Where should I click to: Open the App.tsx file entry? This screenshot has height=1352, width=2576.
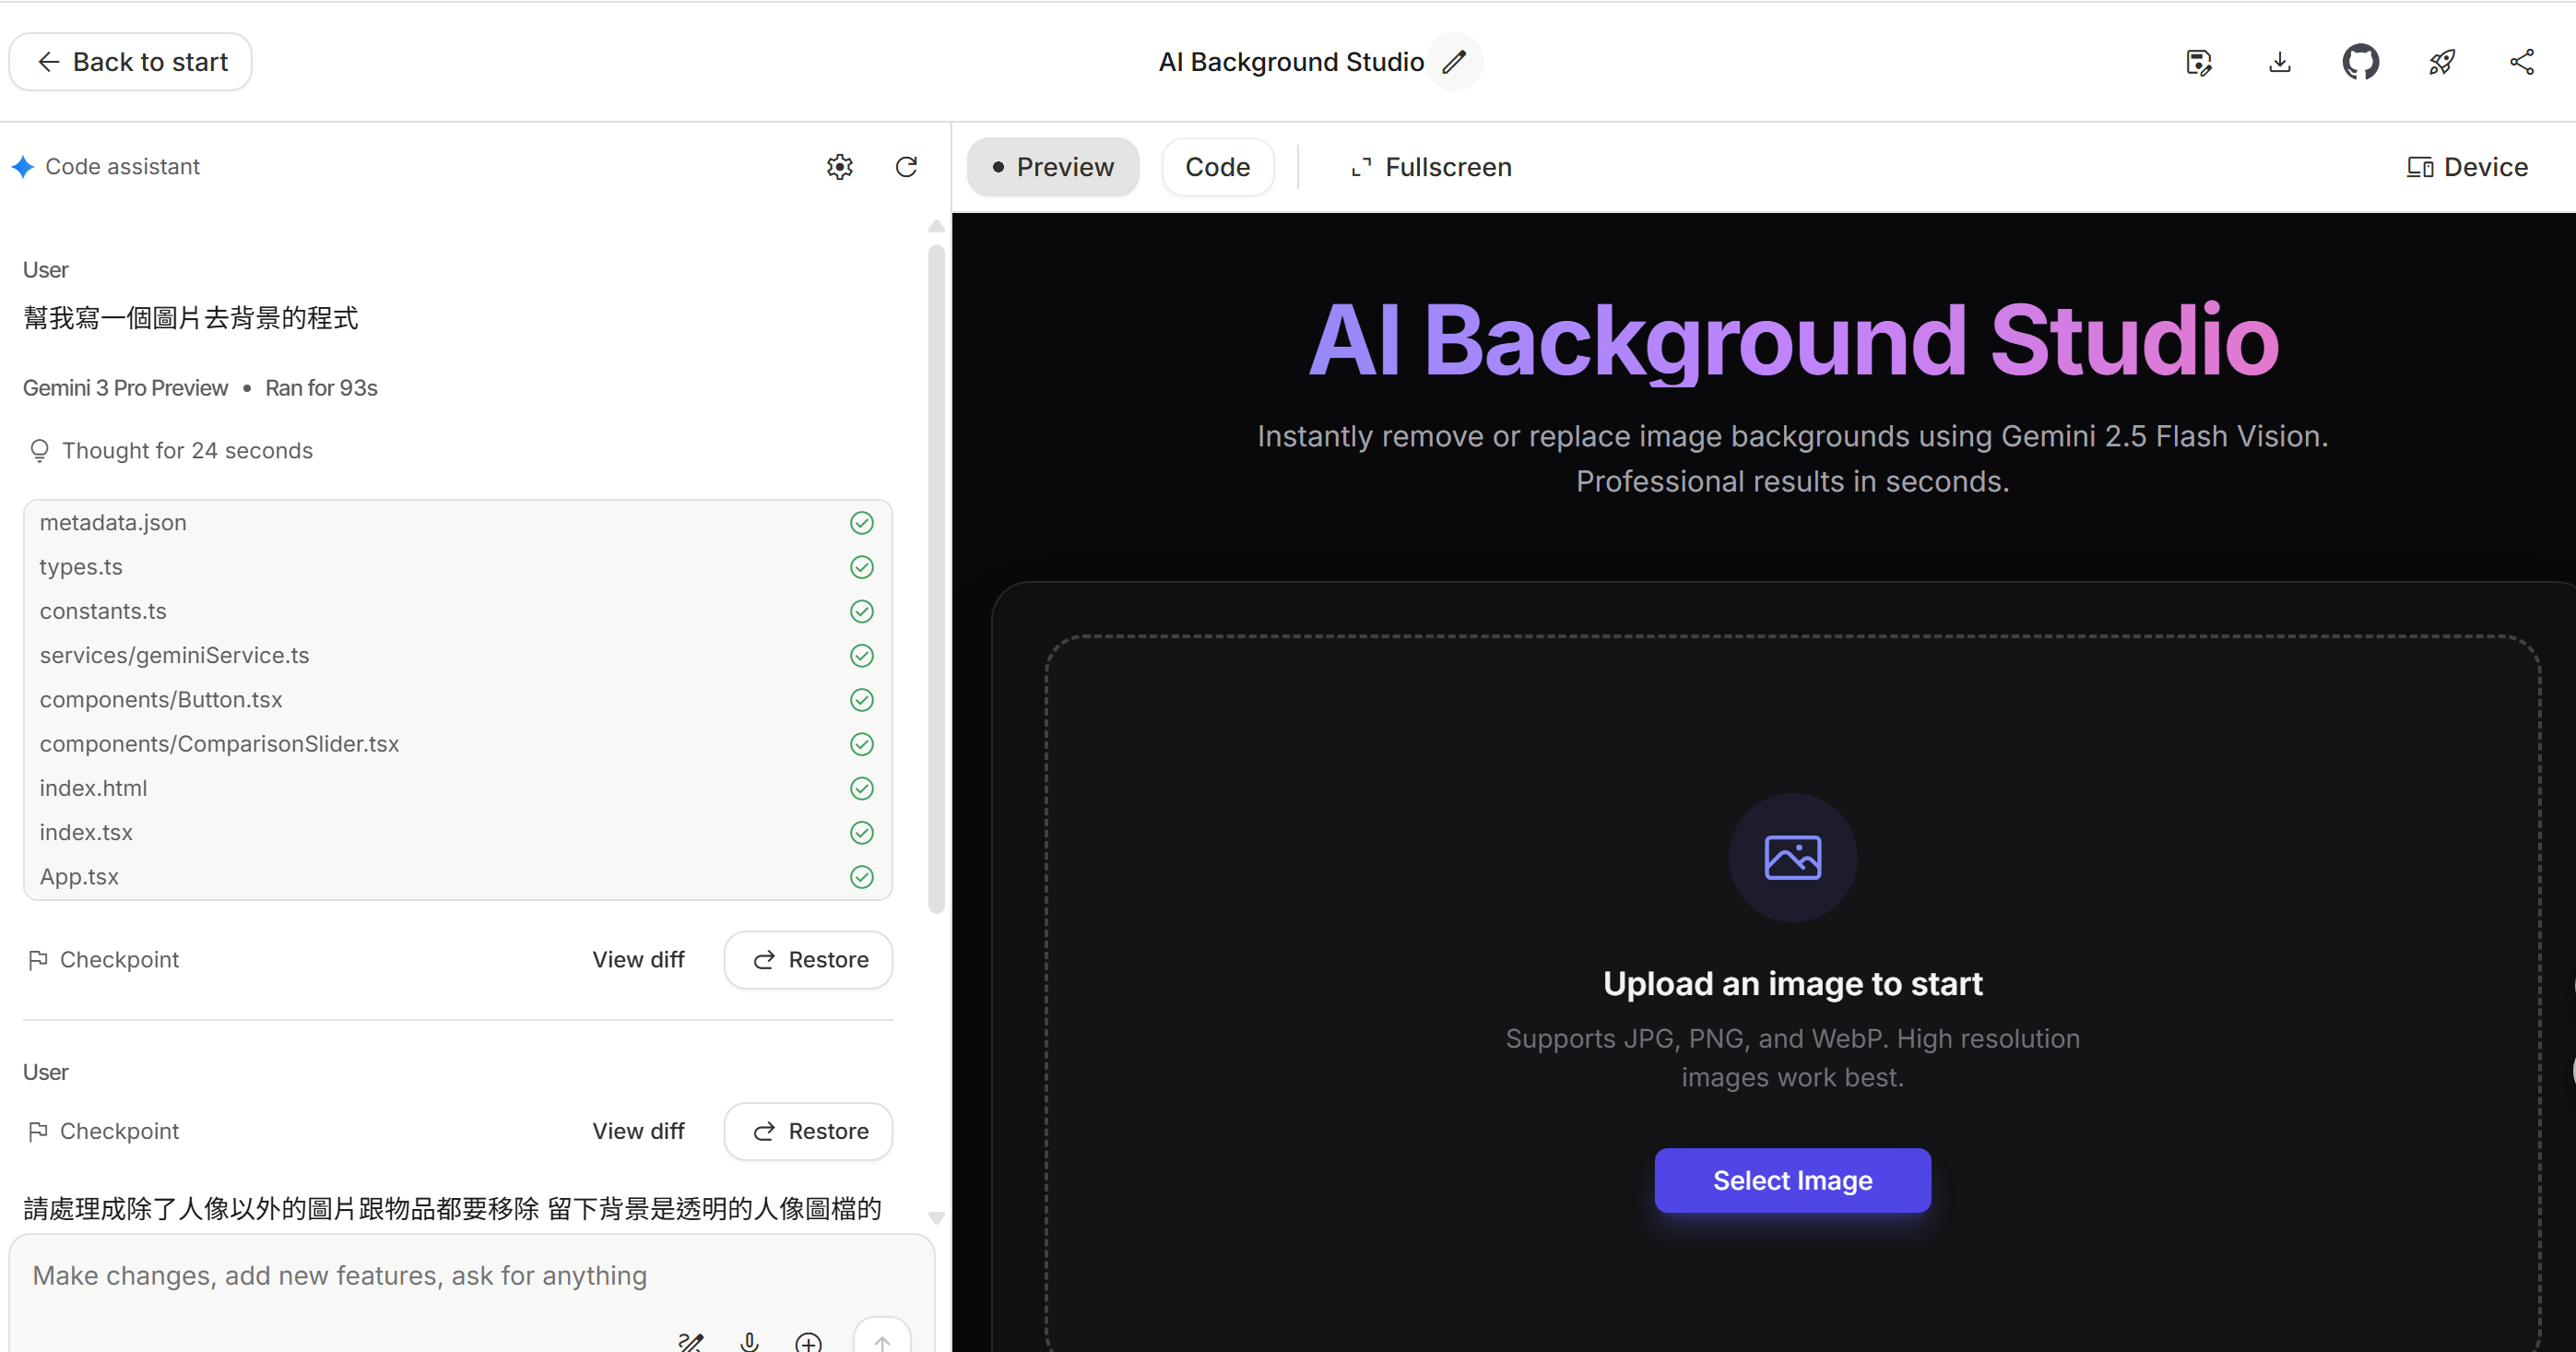point(80,877)
